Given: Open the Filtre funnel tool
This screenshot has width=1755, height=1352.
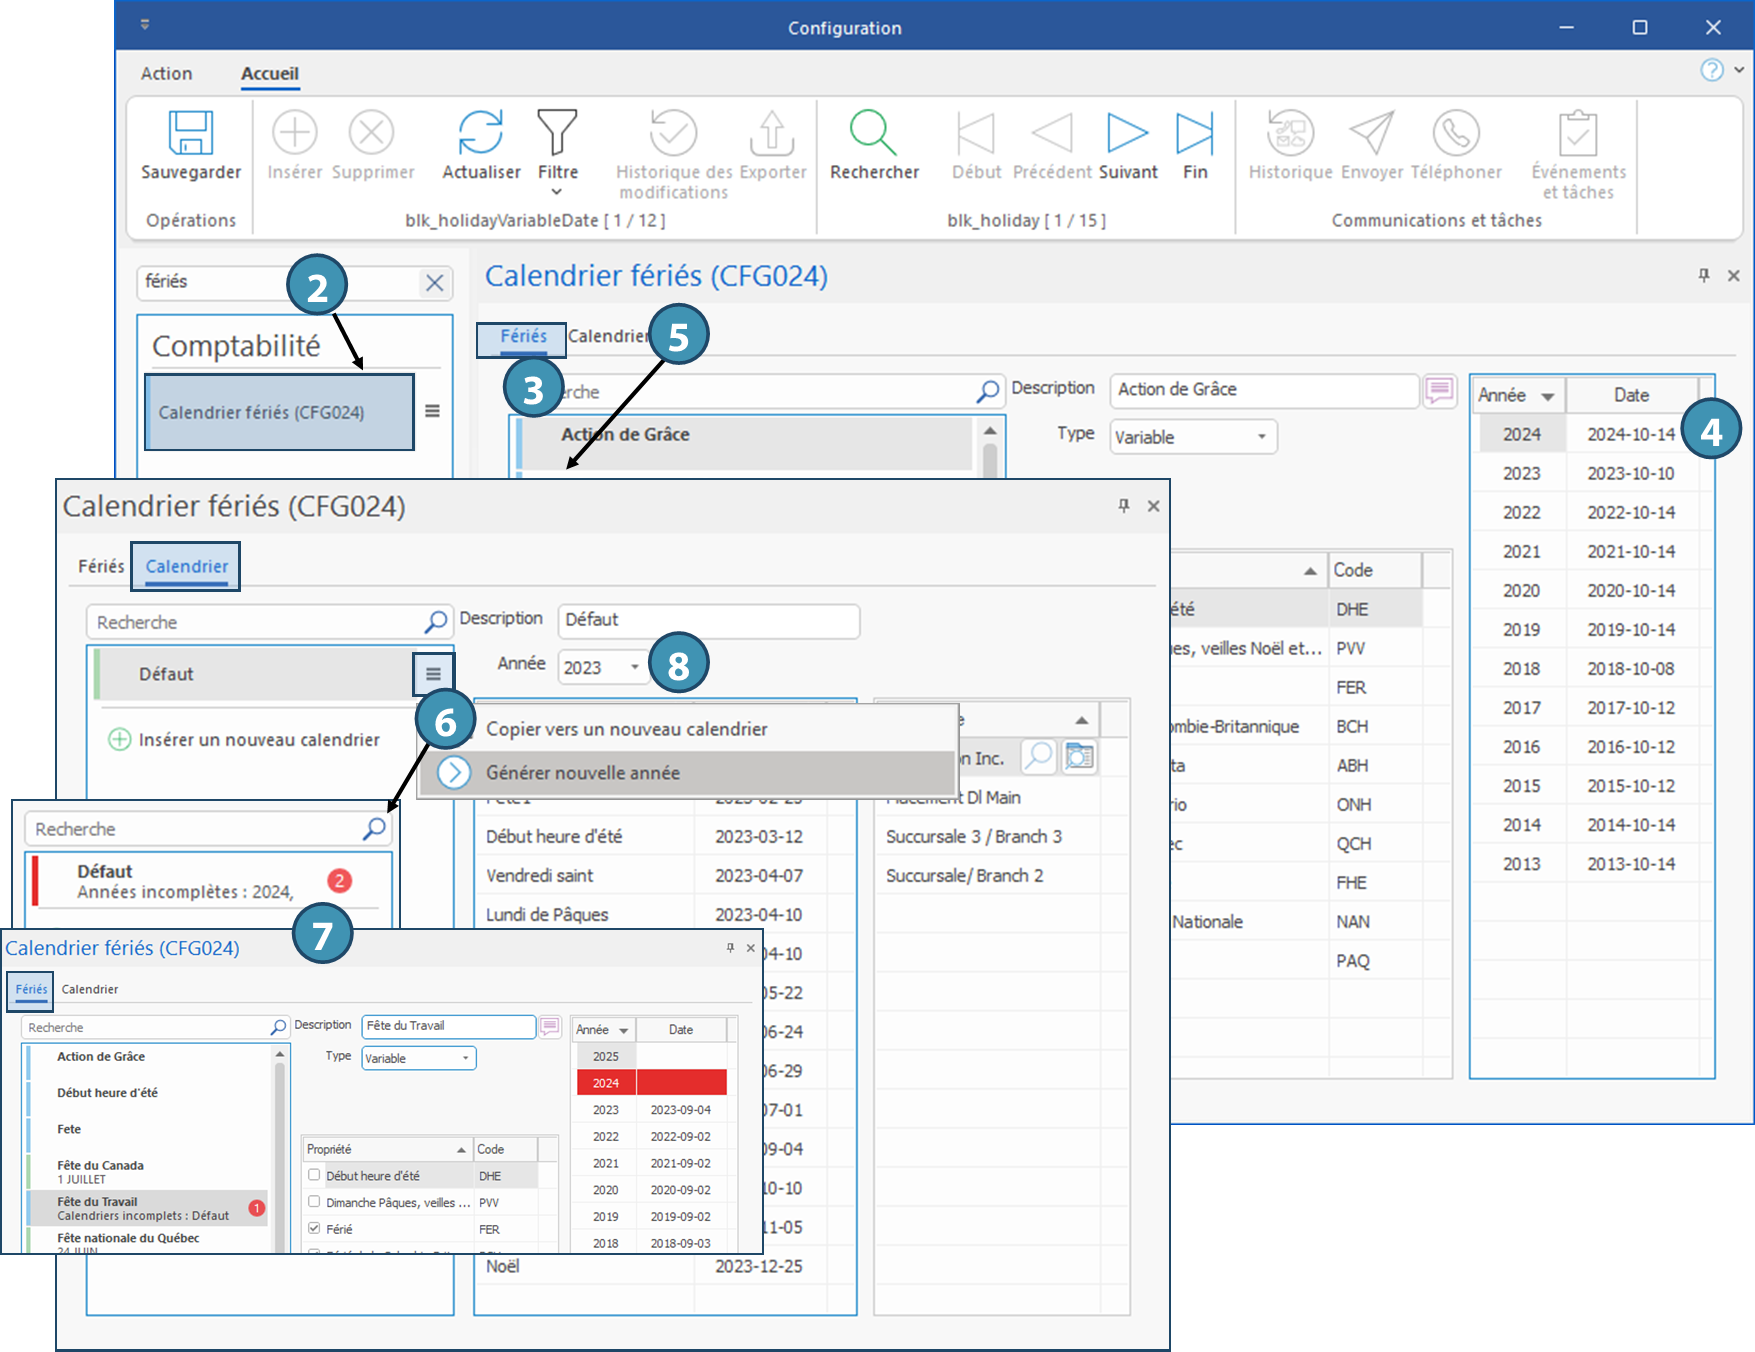Looking at the screenshot, I should tap(557, 133).
